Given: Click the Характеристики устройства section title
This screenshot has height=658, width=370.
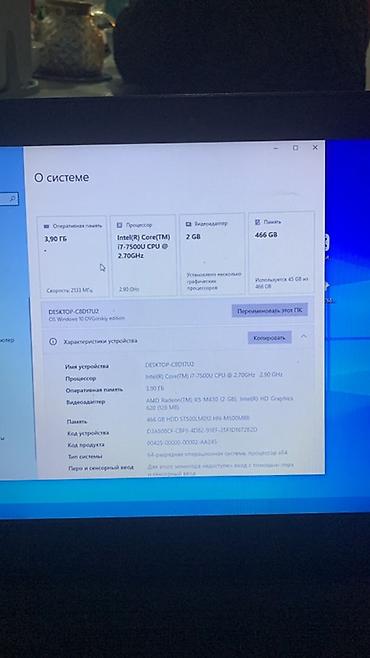Looking at the screenshot, I should (100, 341).
